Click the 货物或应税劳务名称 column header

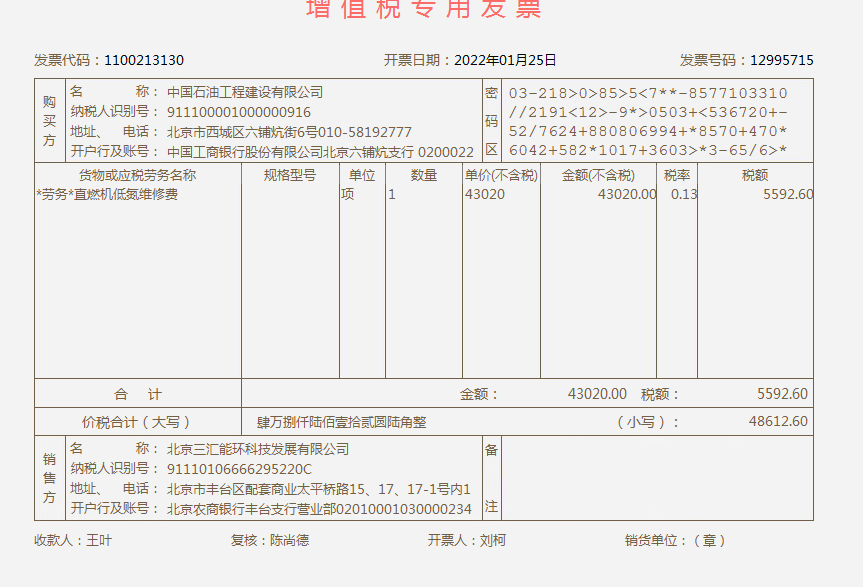pos(138,175)
